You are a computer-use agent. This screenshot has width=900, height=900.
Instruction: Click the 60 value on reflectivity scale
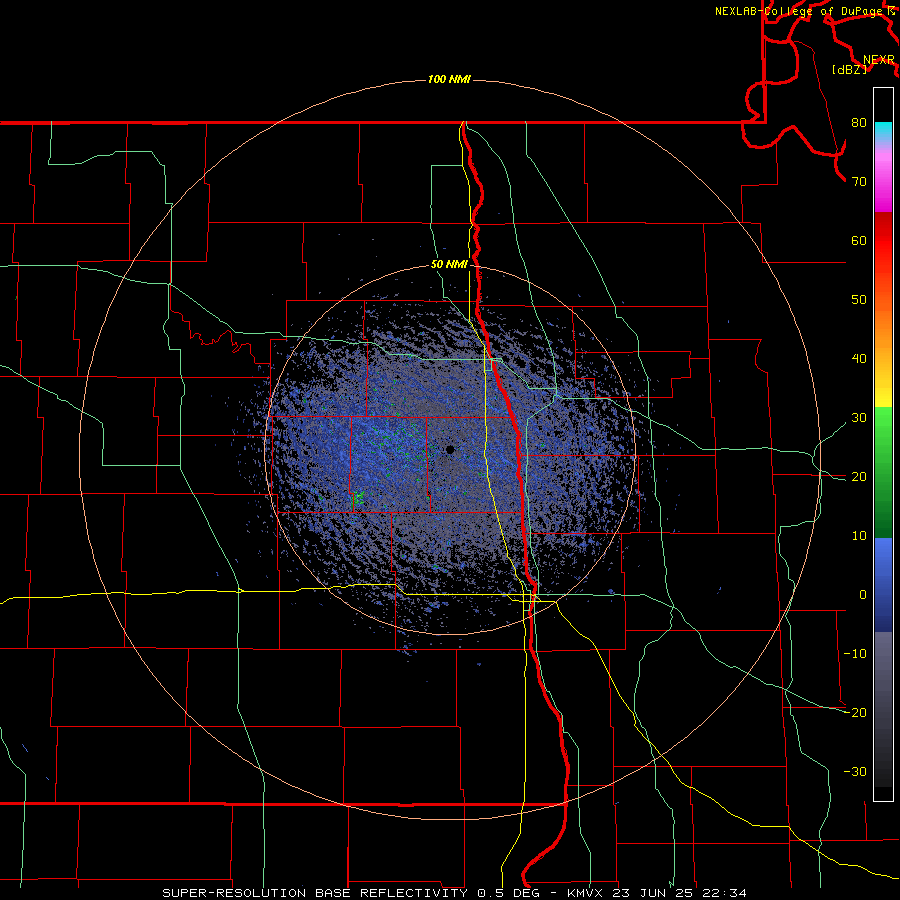[859, 240]
